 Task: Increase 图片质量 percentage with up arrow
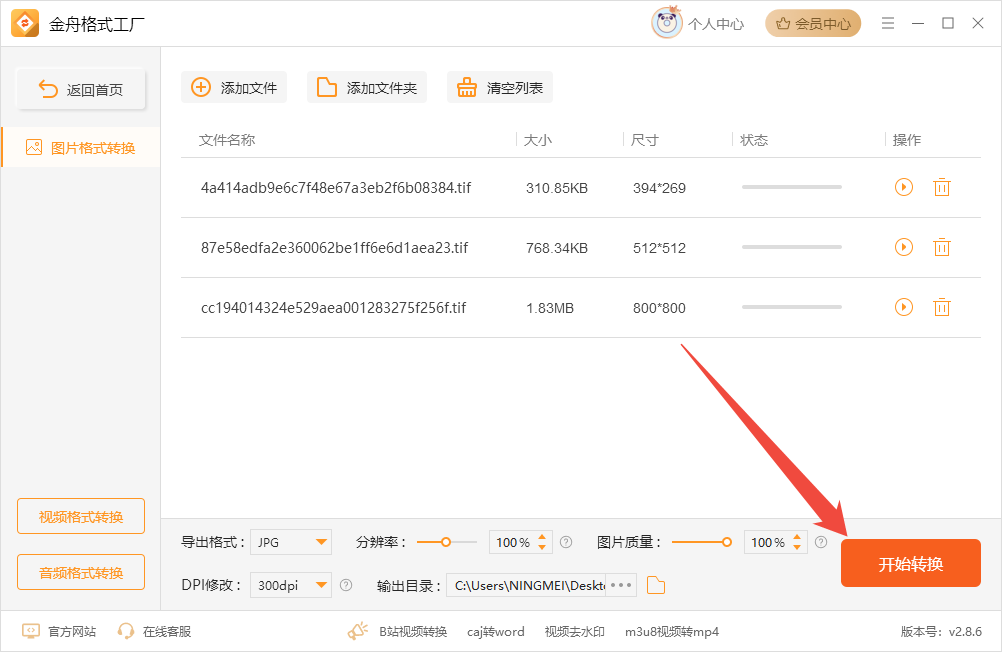(797, 537)
